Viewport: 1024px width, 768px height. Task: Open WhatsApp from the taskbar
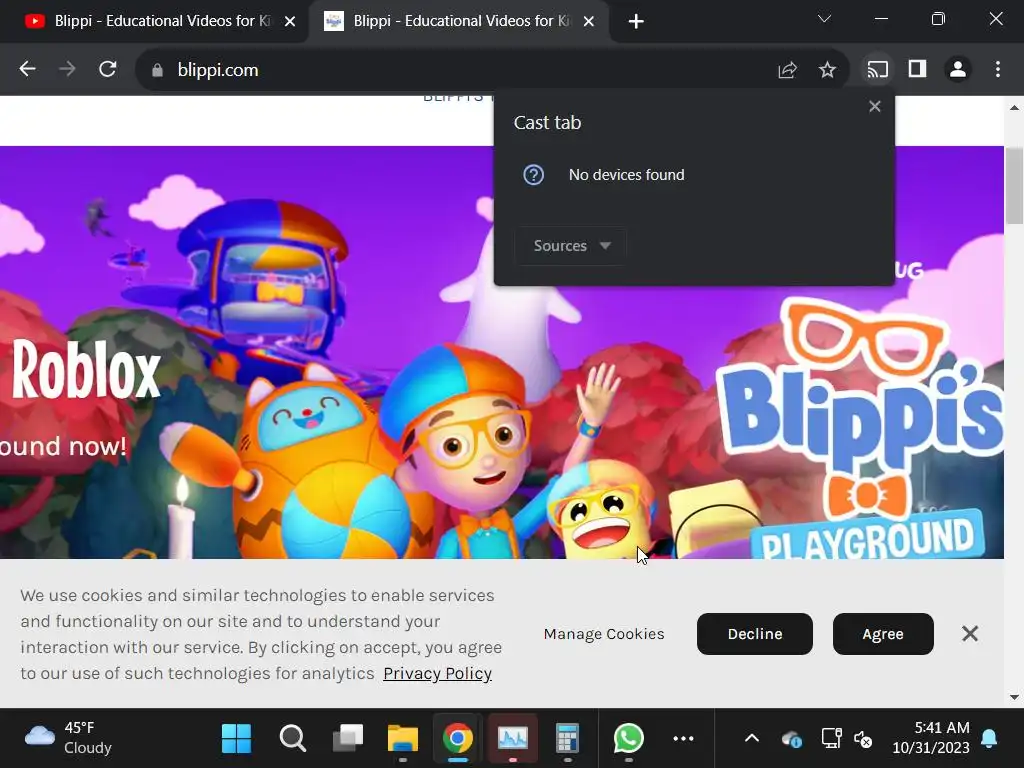pyautogui.click(x=628, y=739)
